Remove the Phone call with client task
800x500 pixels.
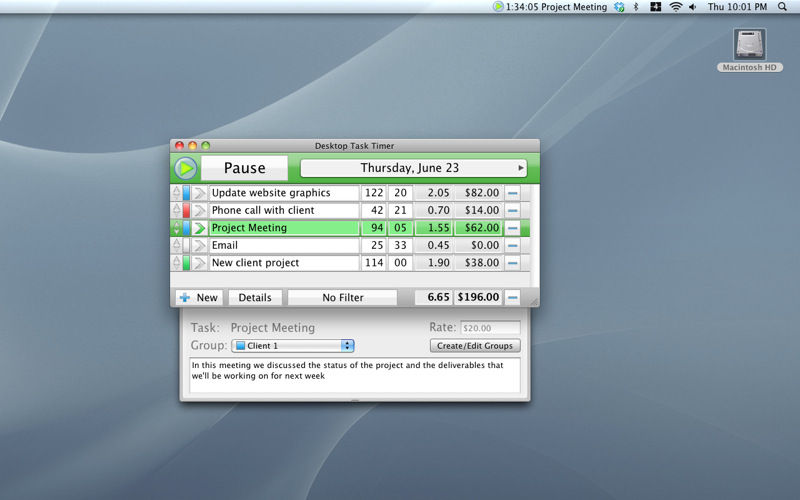tap(512, 210)
